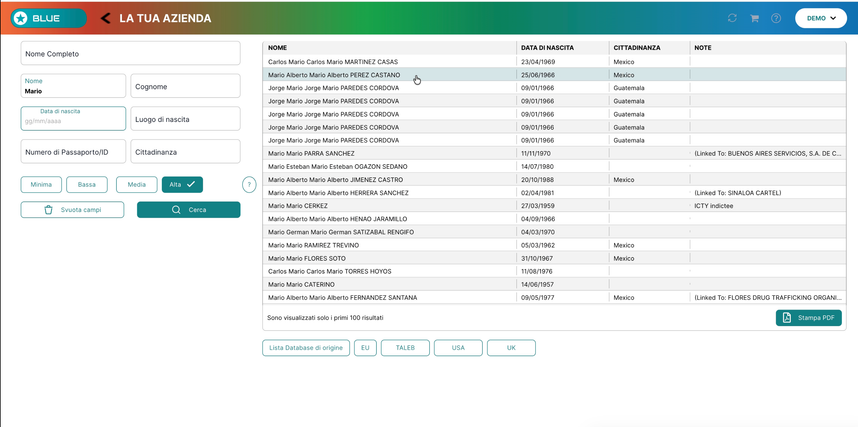Select the Bassa match level

tap(86, 184)
